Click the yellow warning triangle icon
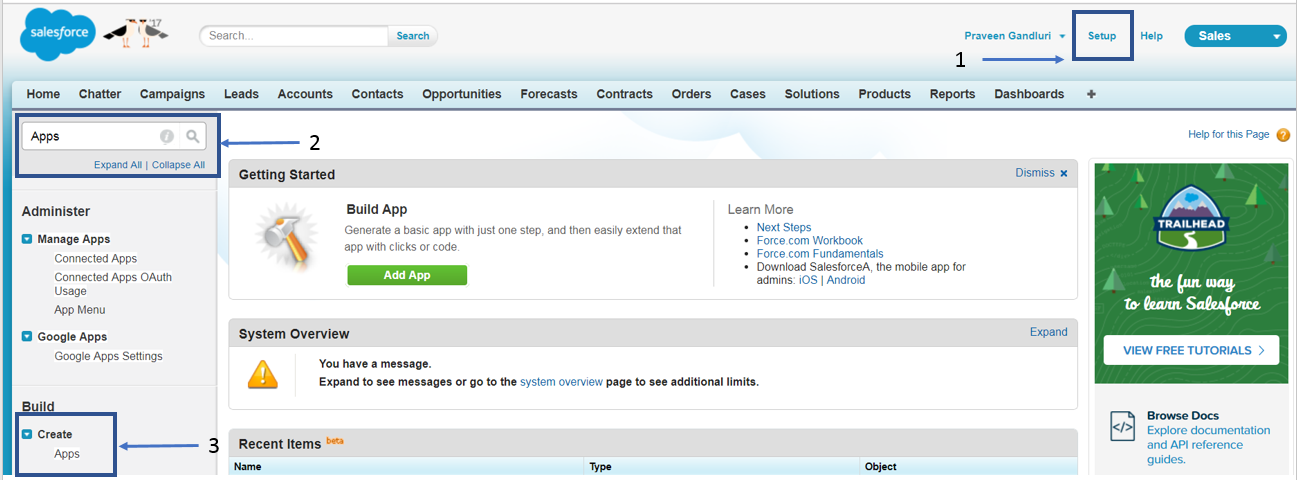1297x480 pixels. click(x=262, y=374)
